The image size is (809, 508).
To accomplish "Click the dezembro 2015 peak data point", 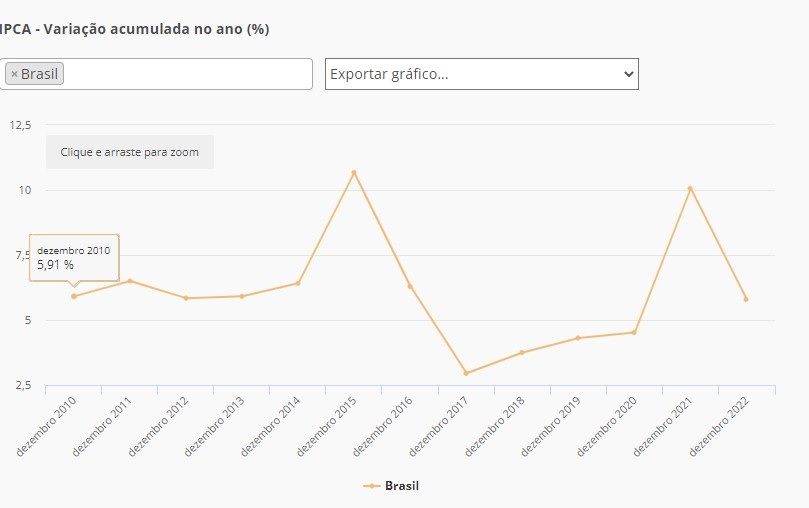I will (354, 173).
